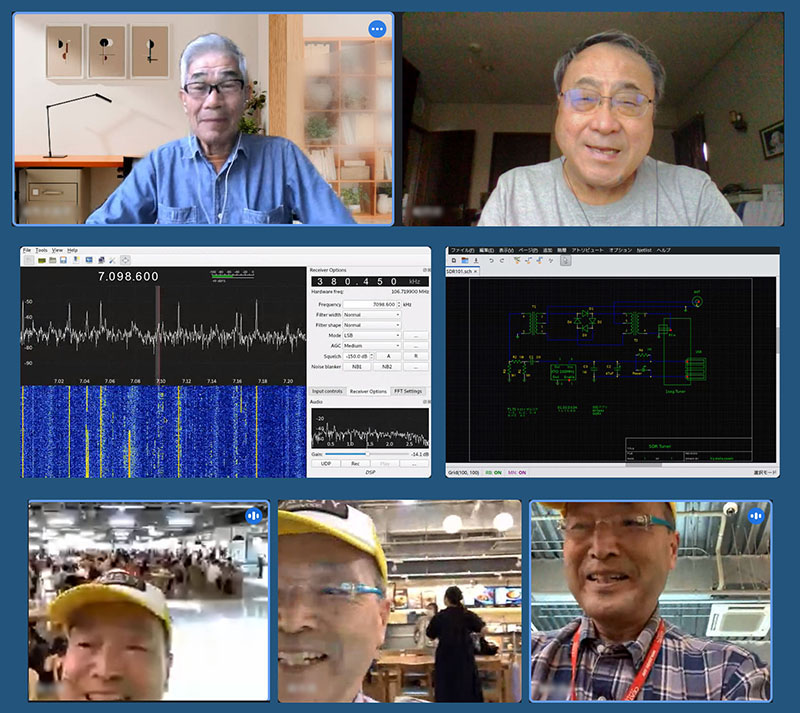Click the green hardware device icon in SDR toolbar
The width and height of the screenshot is (800, 713).
pos(42,260)
